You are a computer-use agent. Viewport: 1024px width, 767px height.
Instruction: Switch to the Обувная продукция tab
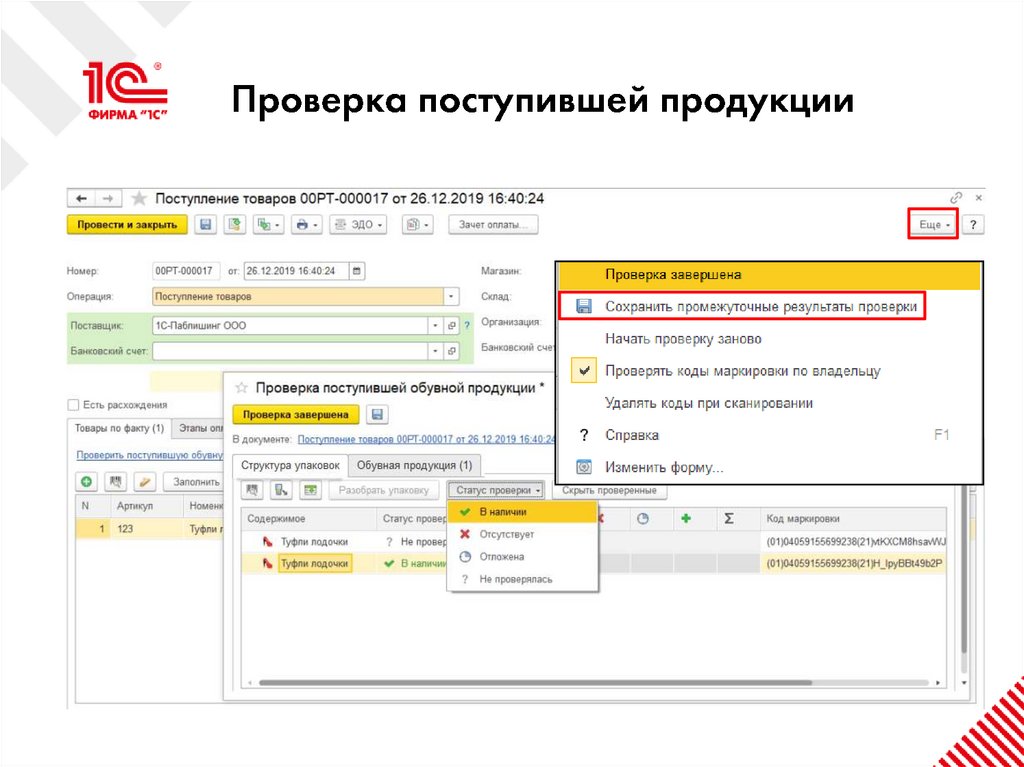(x=416, y=465)
